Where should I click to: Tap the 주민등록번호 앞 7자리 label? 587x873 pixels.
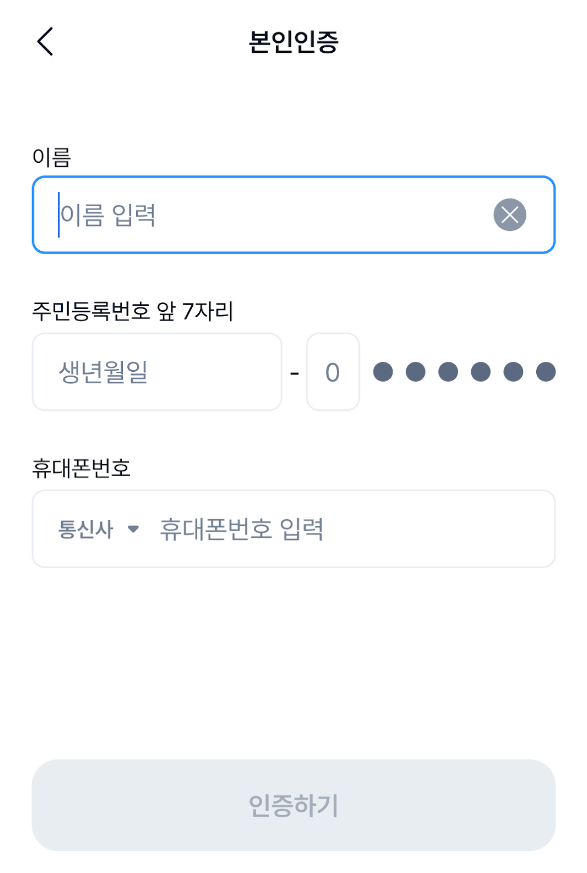pyautogui.click(x=133, y=311)
